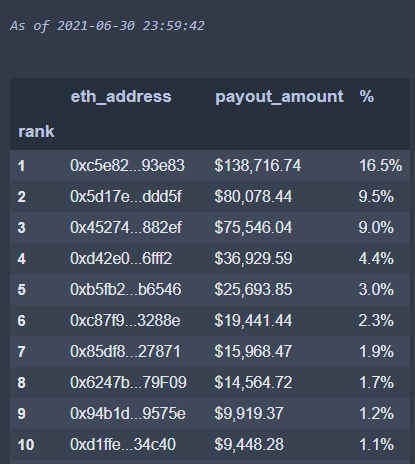This screenshot has width=415, height=464.
Task: Click rank number 10 row label
Action: pos(26,445)
